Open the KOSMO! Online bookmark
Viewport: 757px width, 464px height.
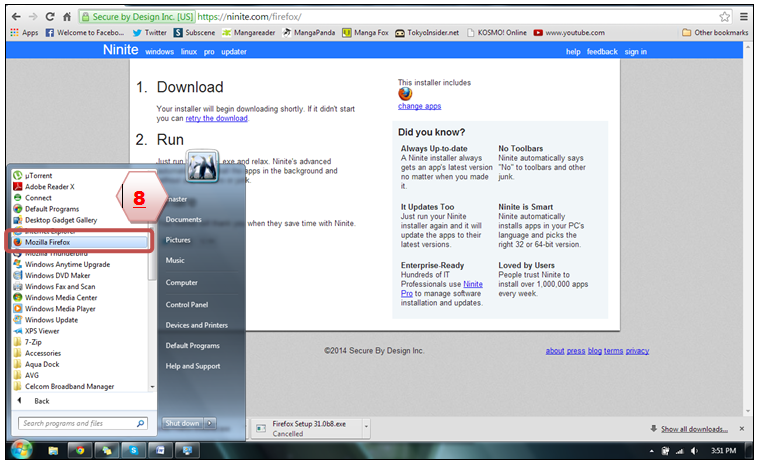(x=497, y=32)
